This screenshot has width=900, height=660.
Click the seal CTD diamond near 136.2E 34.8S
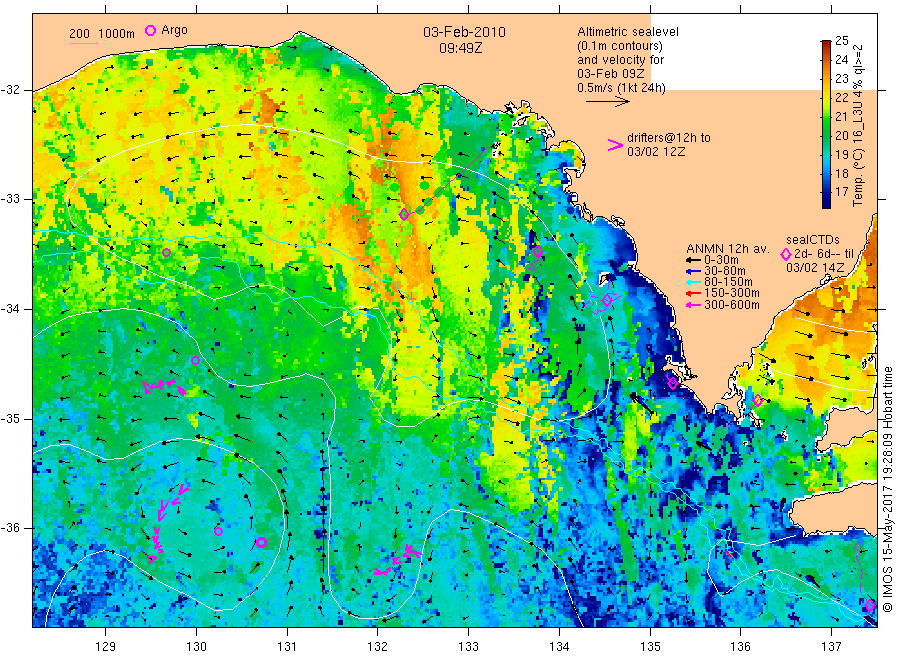(758, 401)
